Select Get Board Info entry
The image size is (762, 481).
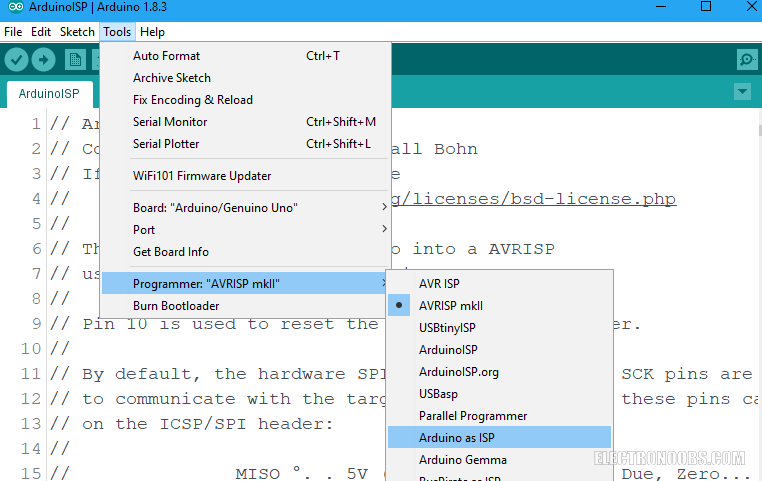(x=245, y=252)
